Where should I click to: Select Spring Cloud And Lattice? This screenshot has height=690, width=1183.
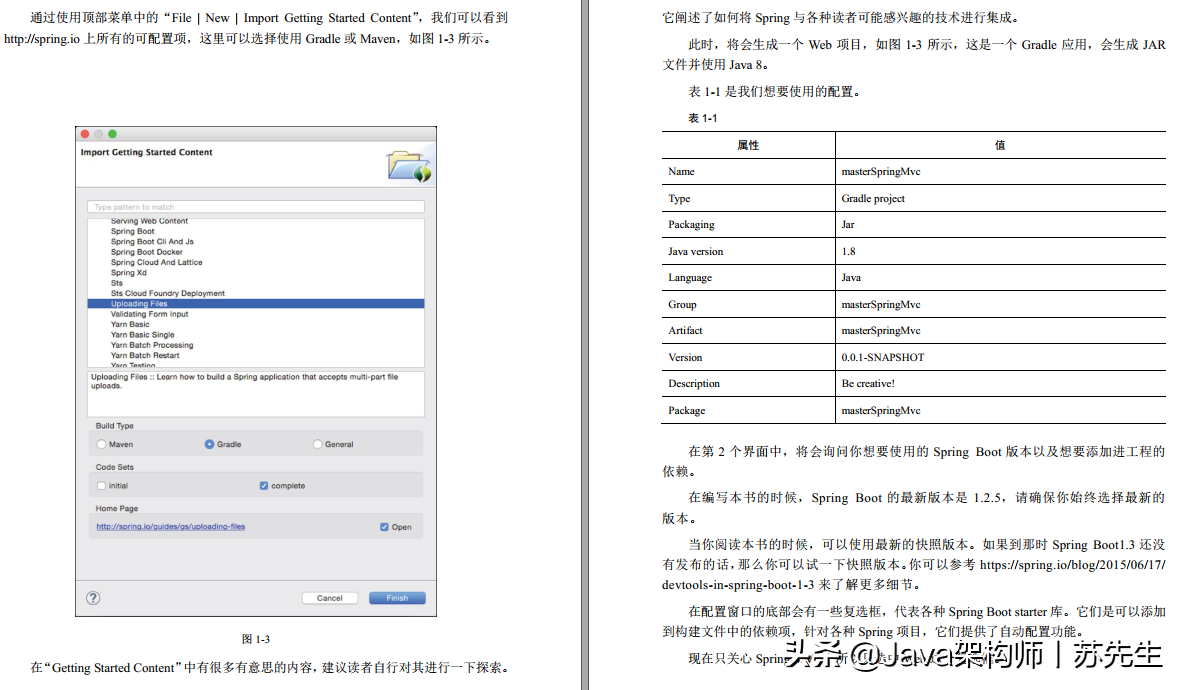pos(157,262)
